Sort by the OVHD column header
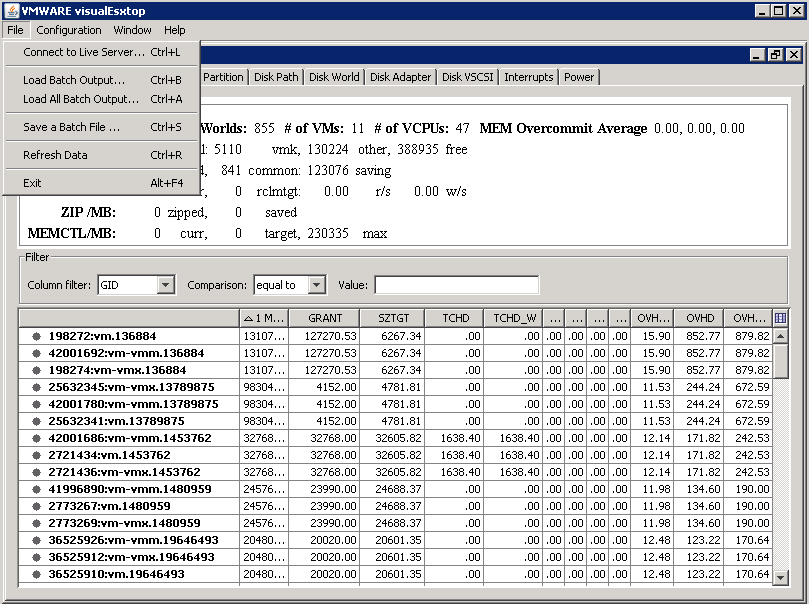809x604 pixels. click(700, 318)
